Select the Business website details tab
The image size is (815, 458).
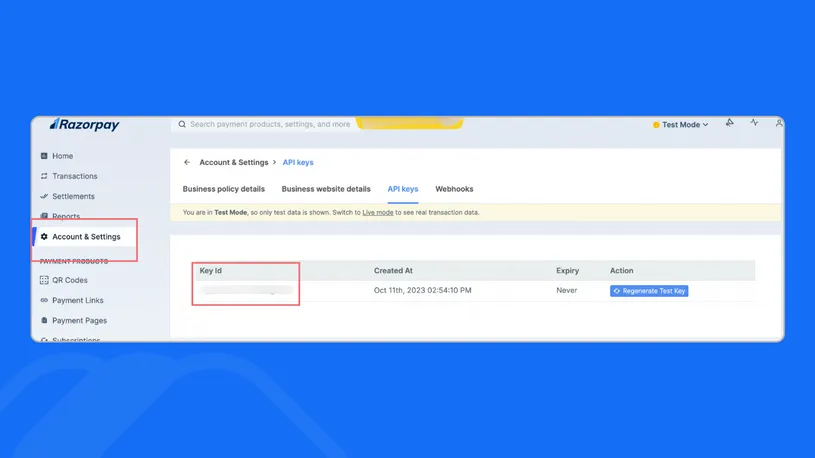click(326, 189)
